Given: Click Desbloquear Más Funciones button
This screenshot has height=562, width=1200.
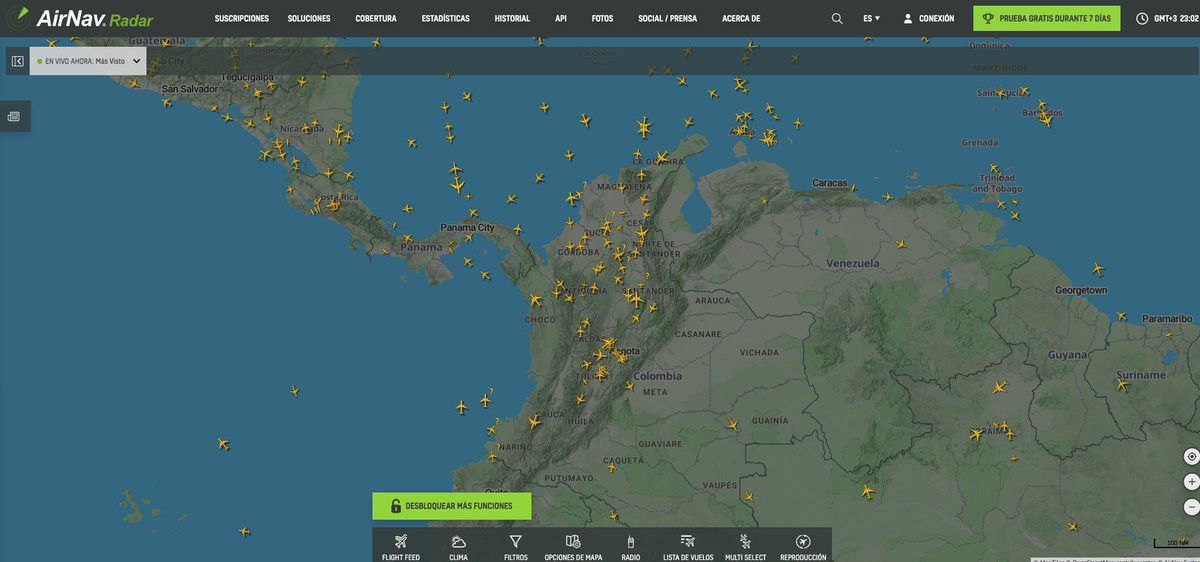Looking at the screenshot, I should click(452, 506).
